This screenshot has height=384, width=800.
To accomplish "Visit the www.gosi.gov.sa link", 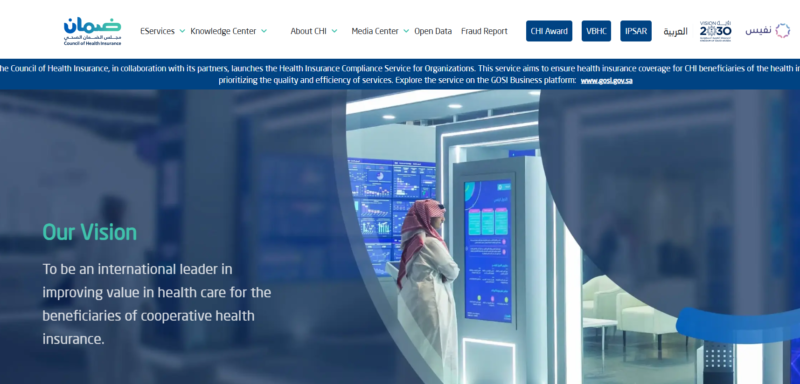I will point(607,81).
